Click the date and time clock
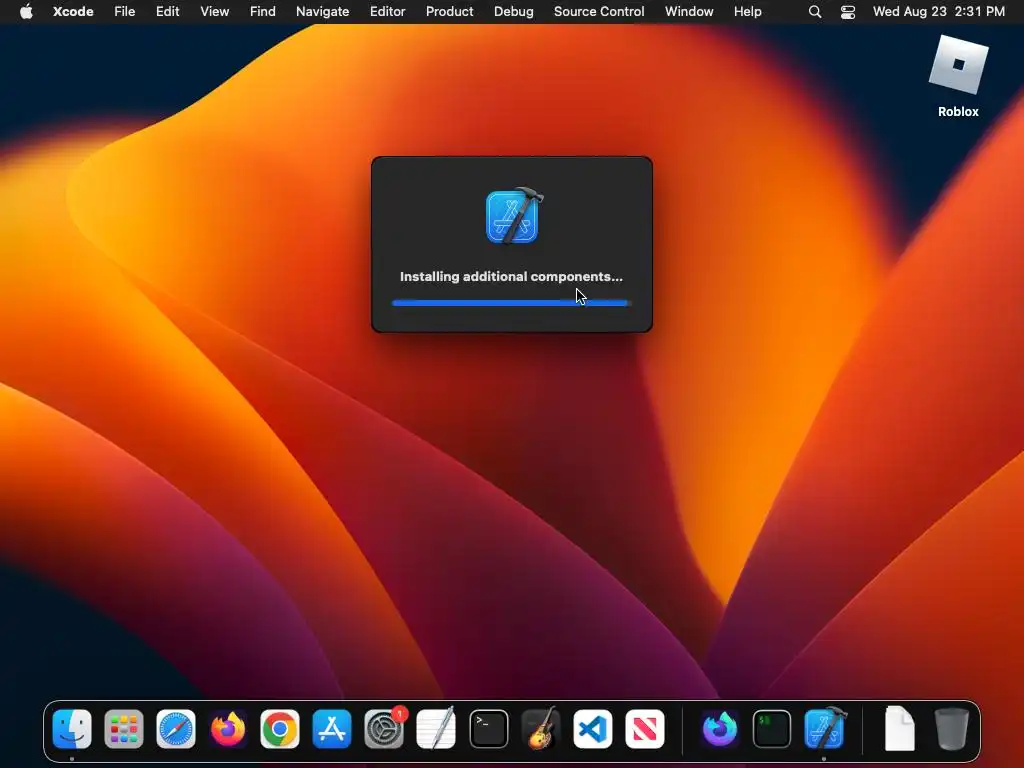Screen dimensions: 1024x768 (x=938, y=11)
